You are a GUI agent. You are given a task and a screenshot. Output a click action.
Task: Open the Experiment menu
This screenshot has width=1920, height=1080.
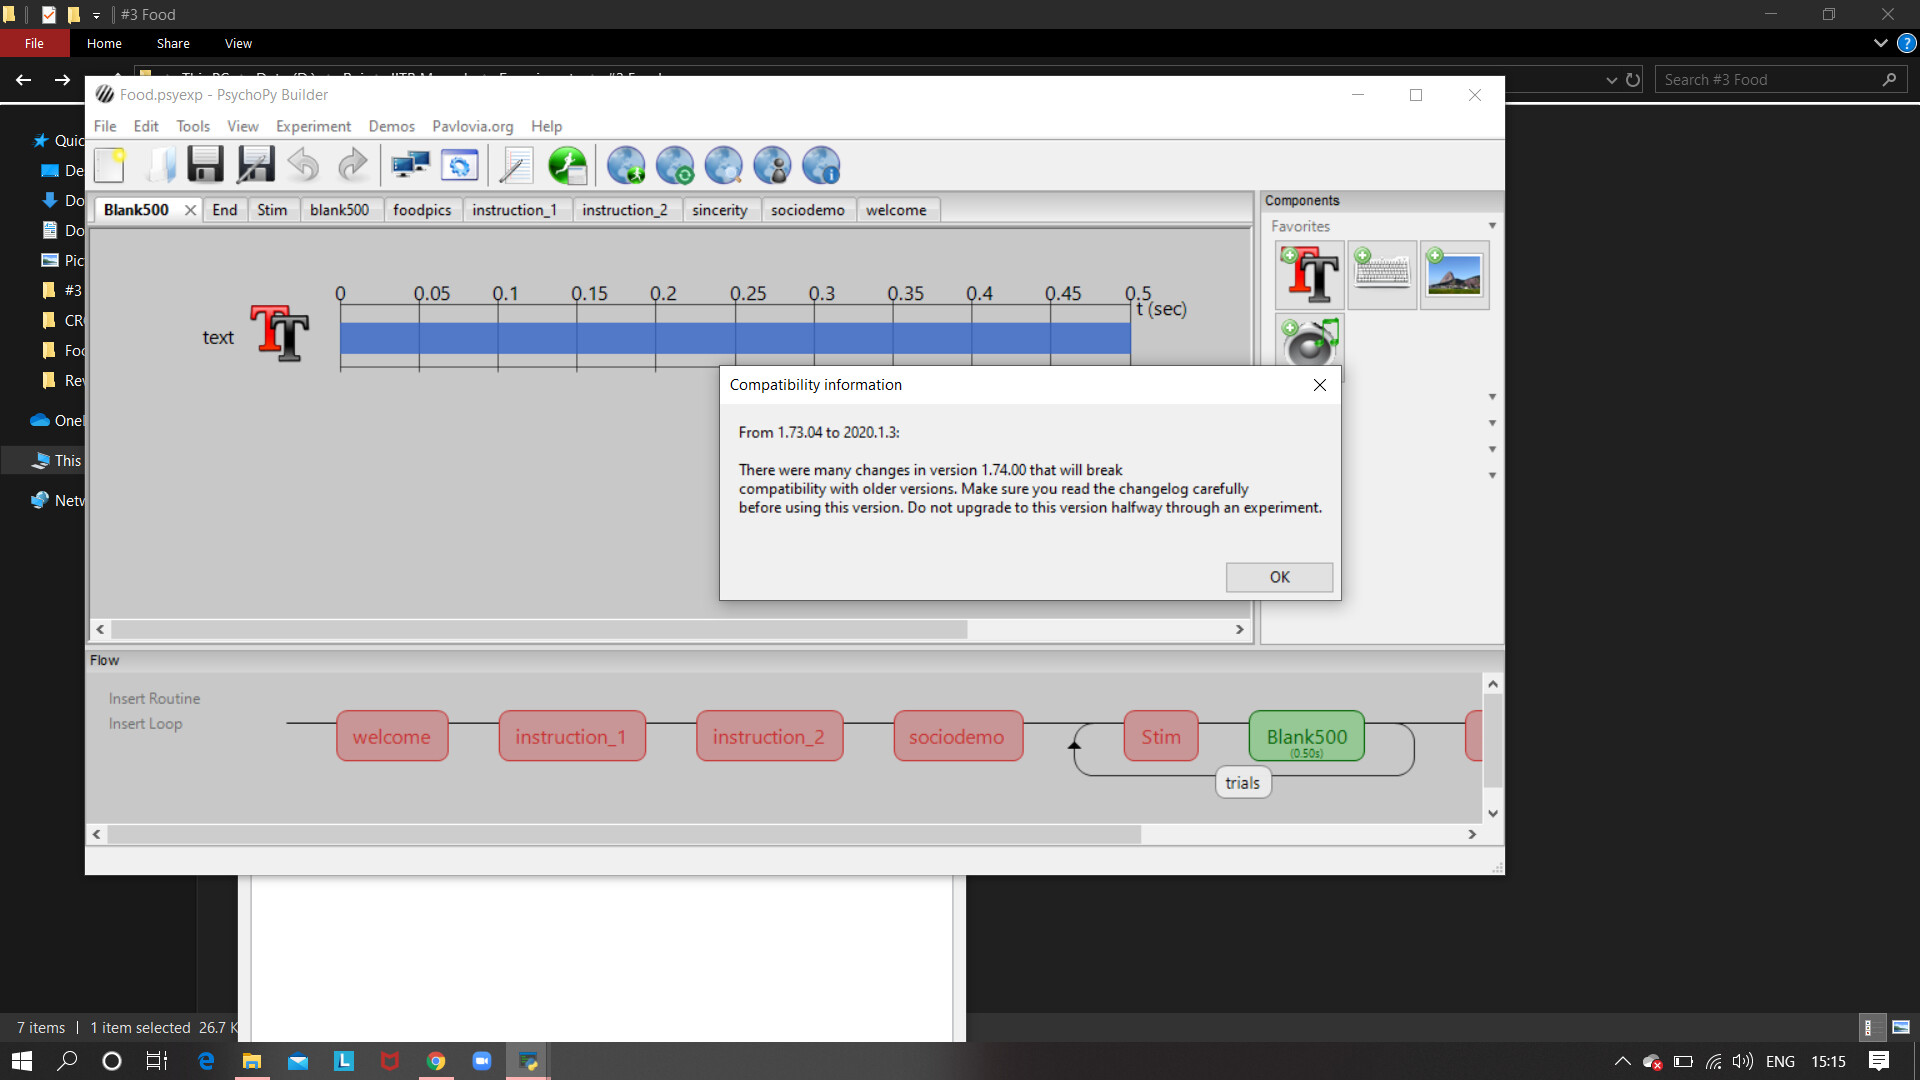[313, 126]
